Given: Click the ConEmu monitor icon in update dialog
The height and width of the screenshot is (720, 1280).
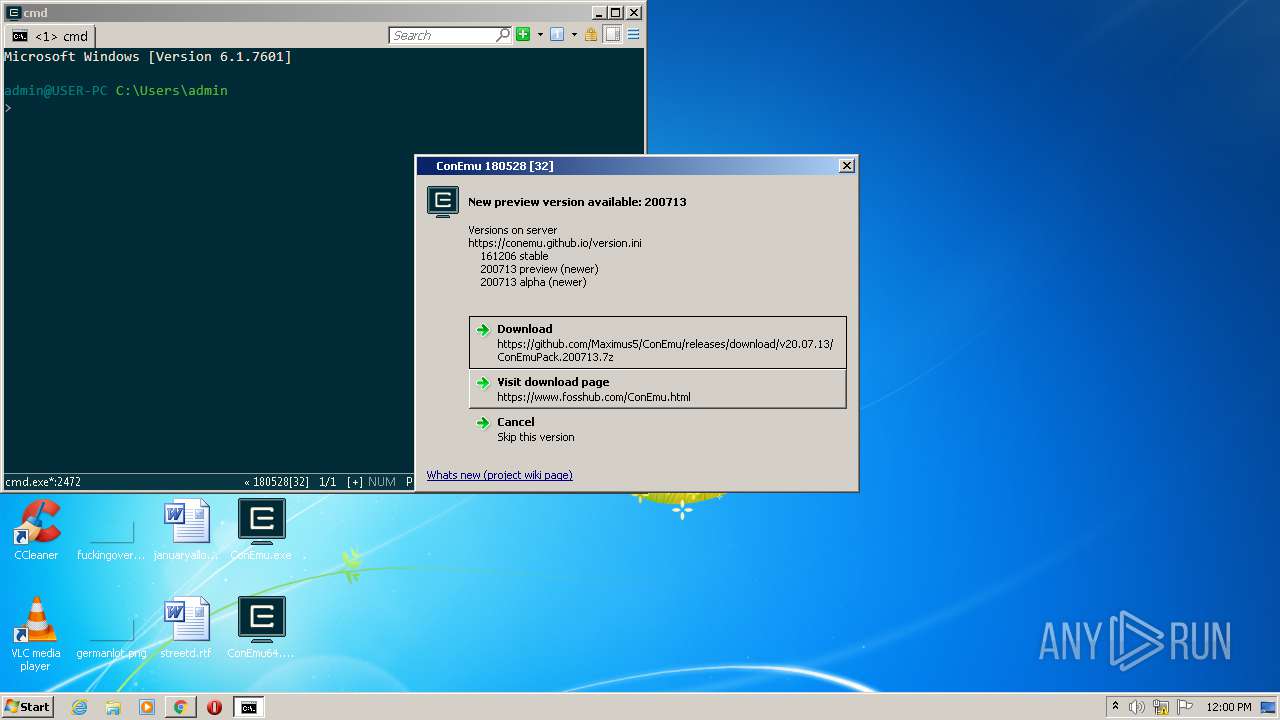Looking at the screenshot, I should [443, 202].
